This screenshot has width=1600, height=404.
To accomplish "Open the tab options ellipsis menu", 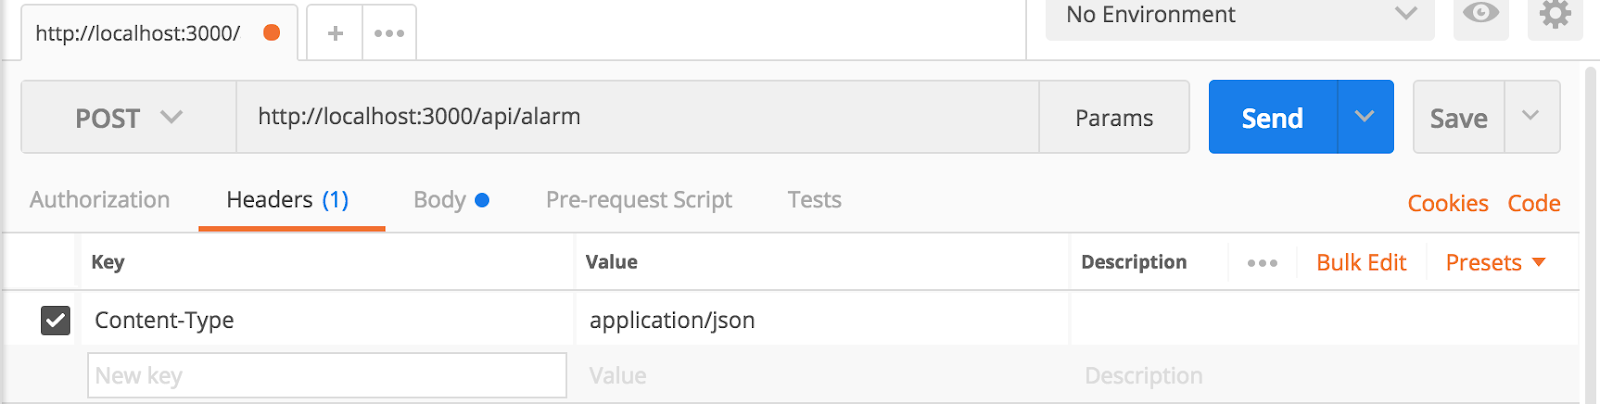I will point(389,33).
